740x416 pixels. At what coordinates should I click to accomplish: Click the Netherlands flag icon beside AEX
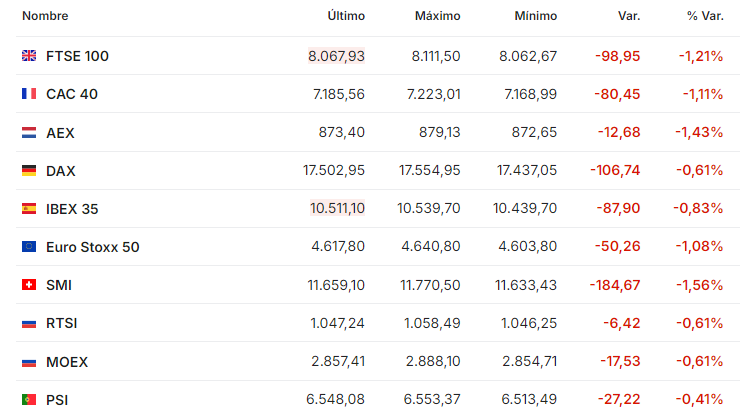[x=29, y=132]
